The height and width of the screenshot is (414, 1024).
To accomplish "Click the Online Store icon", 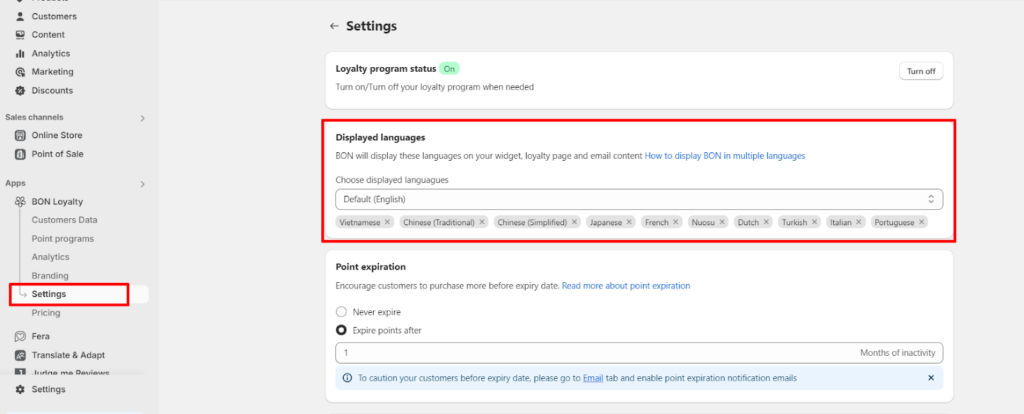I will 20,135.
